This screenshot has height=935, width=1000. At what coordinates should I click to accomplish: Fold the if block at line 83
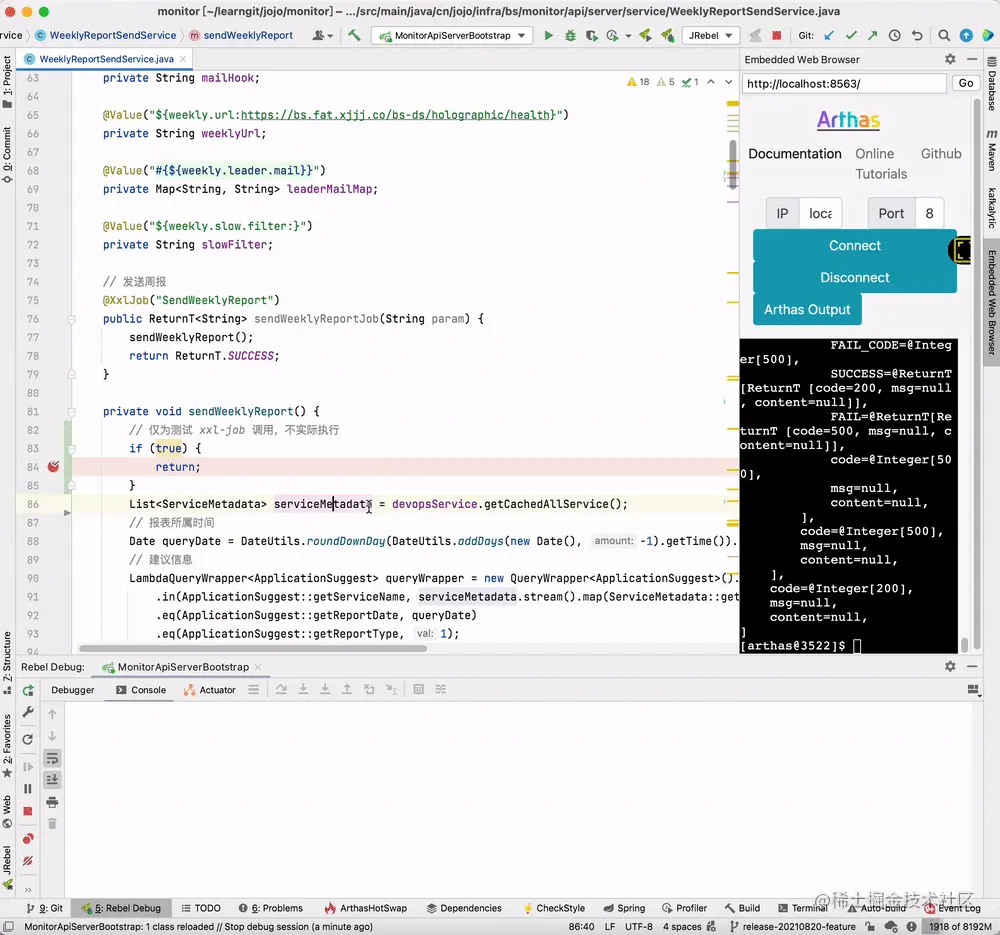pyautogui.click(x=71, y=448)
